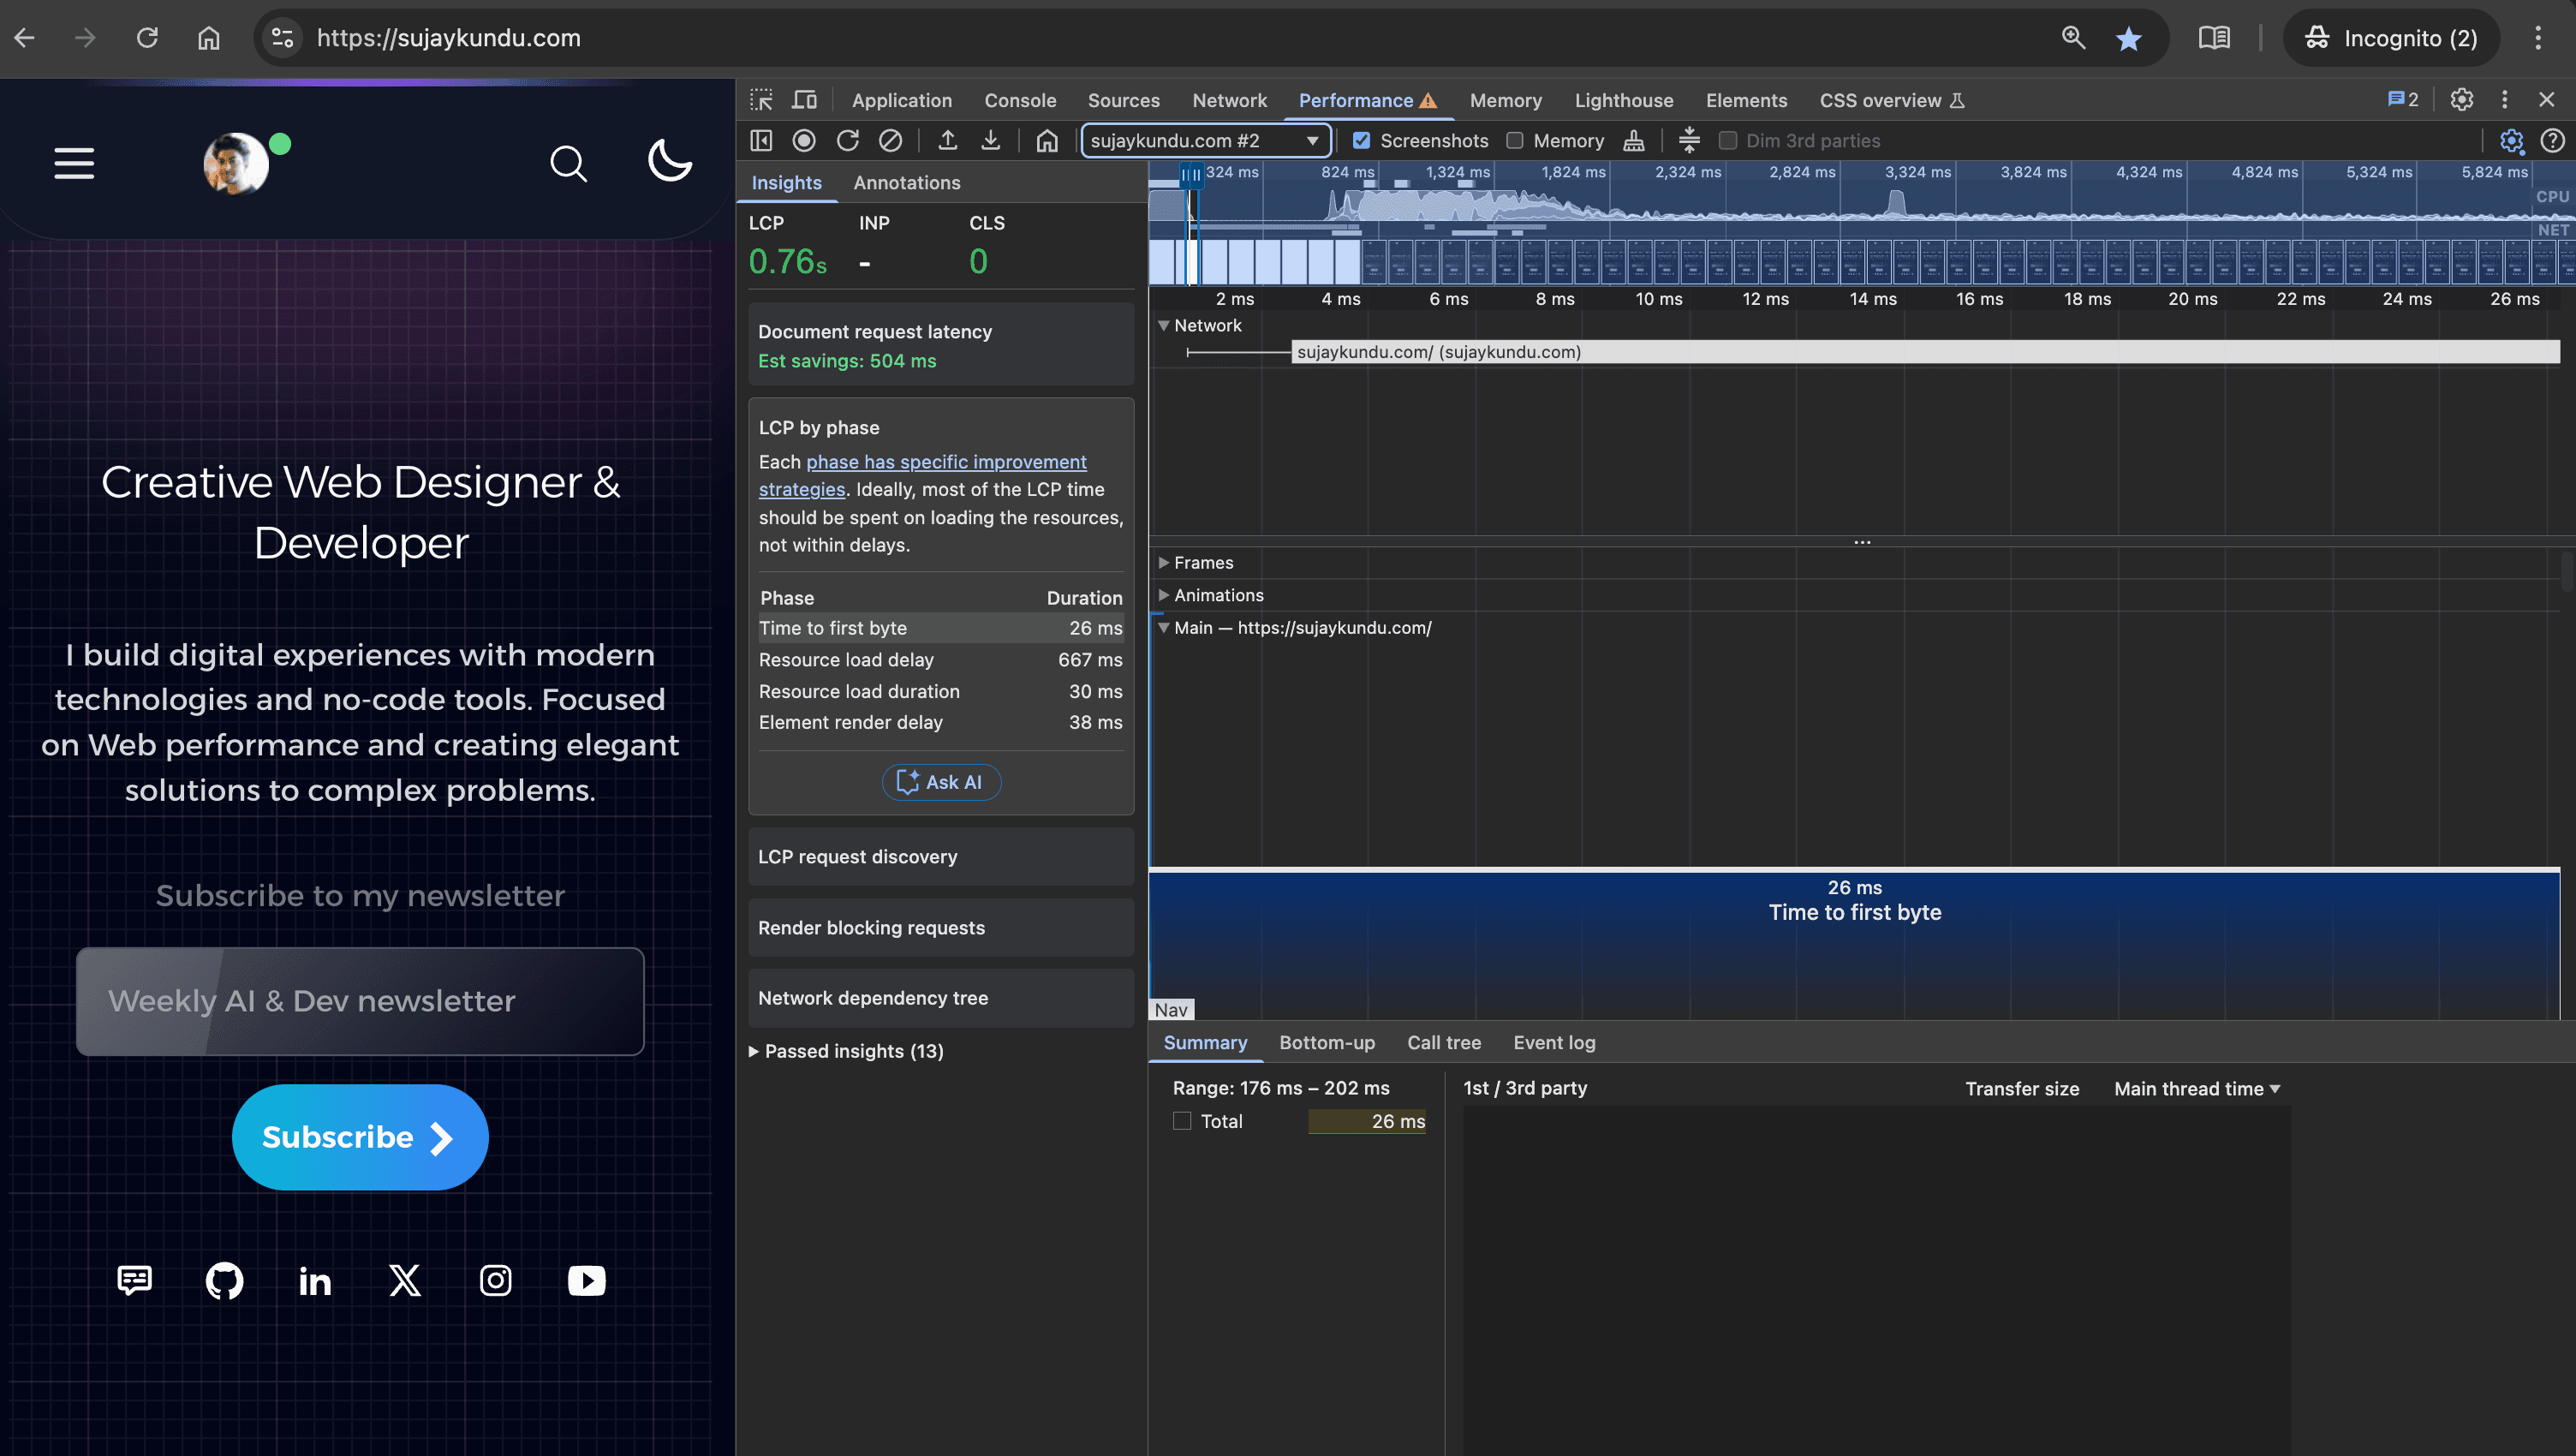Clear the recorded performance trace
This screenshot has height=1456, width=2576.
coord(890,140)
